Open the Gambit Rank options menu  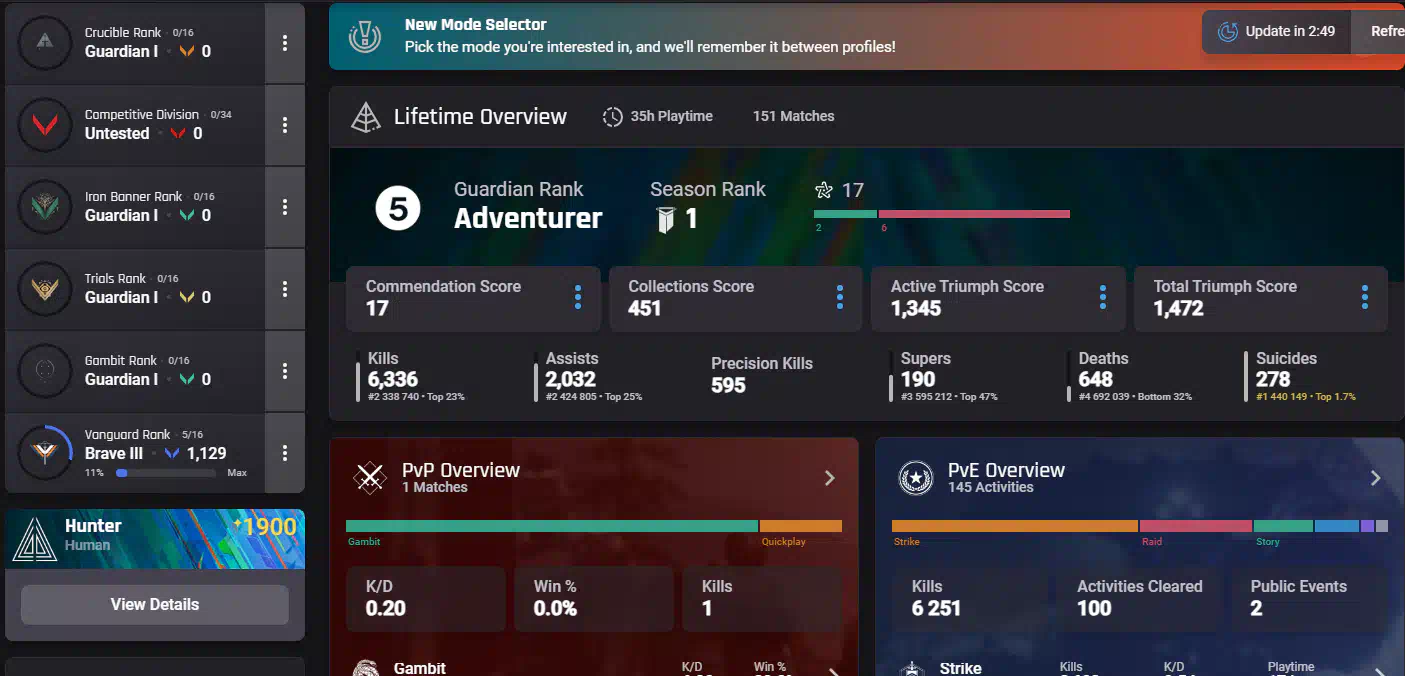[285, 371]
